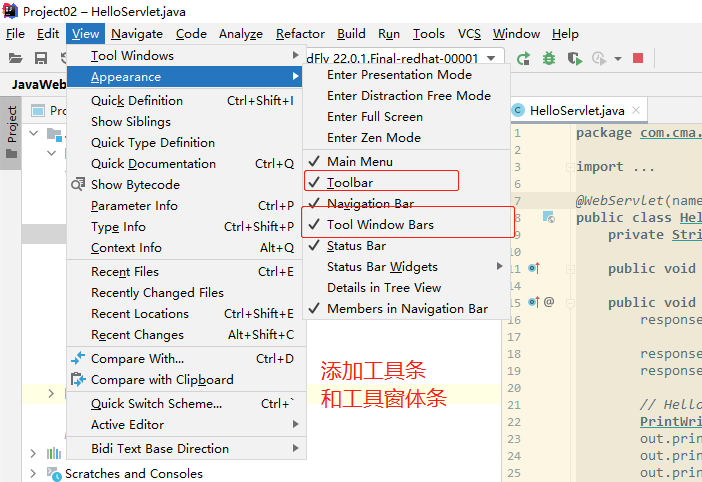Click the folder icon under the Project sidebar label

click(x=12, y=154)
